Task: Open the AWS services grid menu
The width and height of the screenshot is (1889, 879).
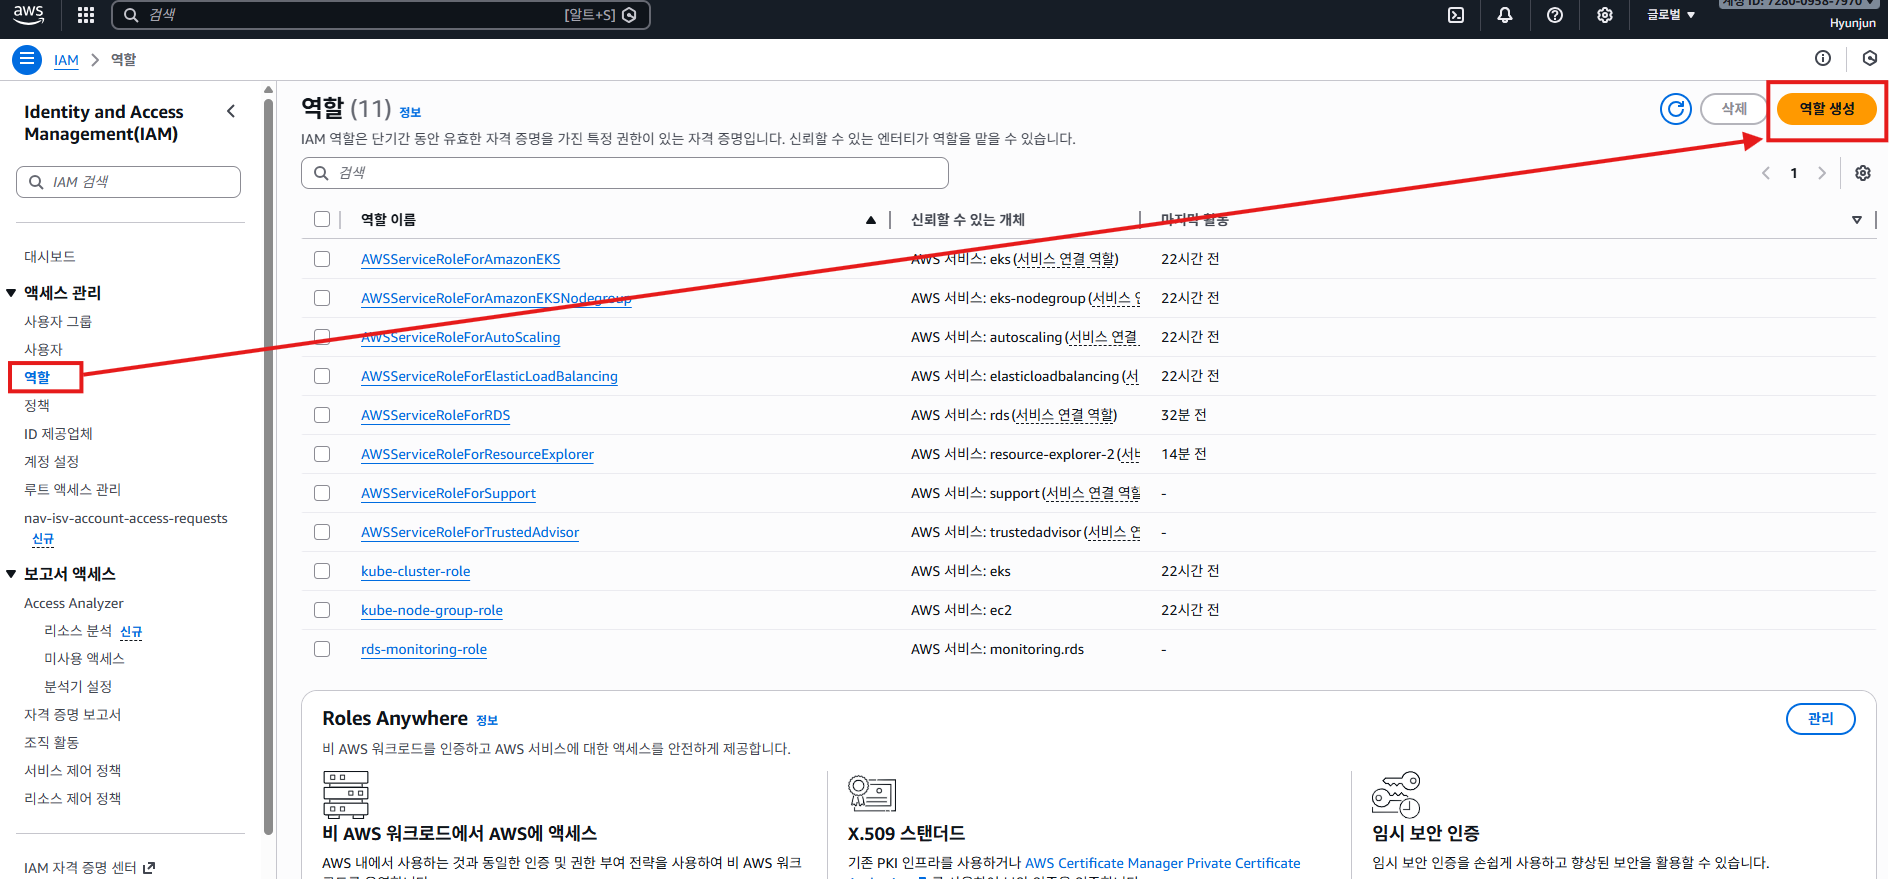Action: coord(86,15)
